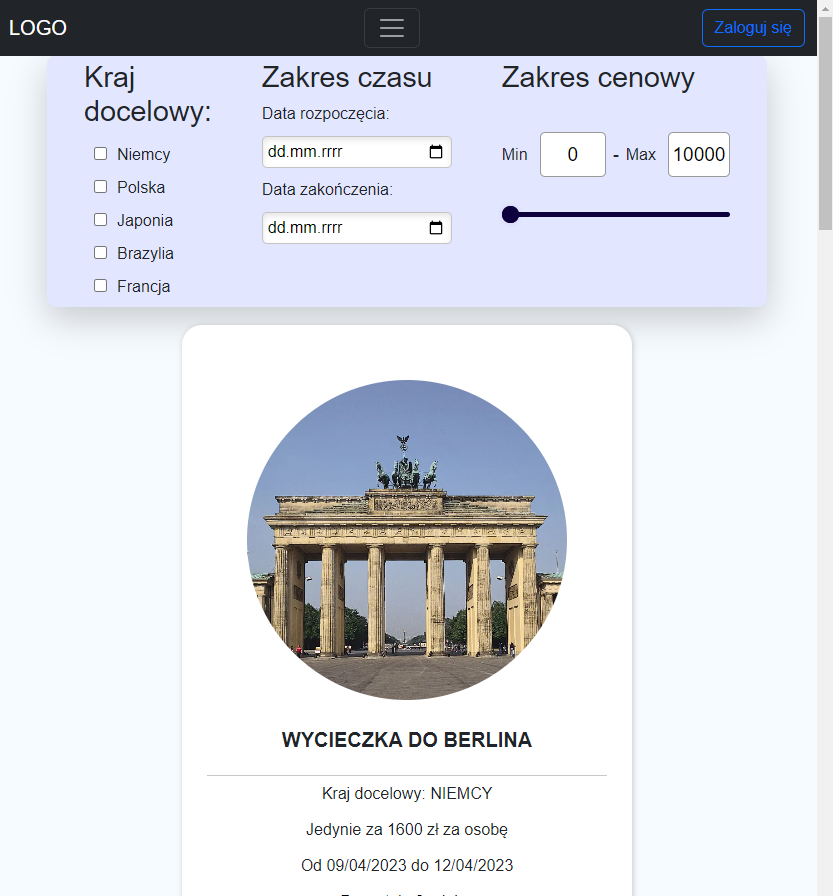Screen dimensions: 833x896
Task: Click the Brandenburg Gate trip image
Action: (407, 540)
